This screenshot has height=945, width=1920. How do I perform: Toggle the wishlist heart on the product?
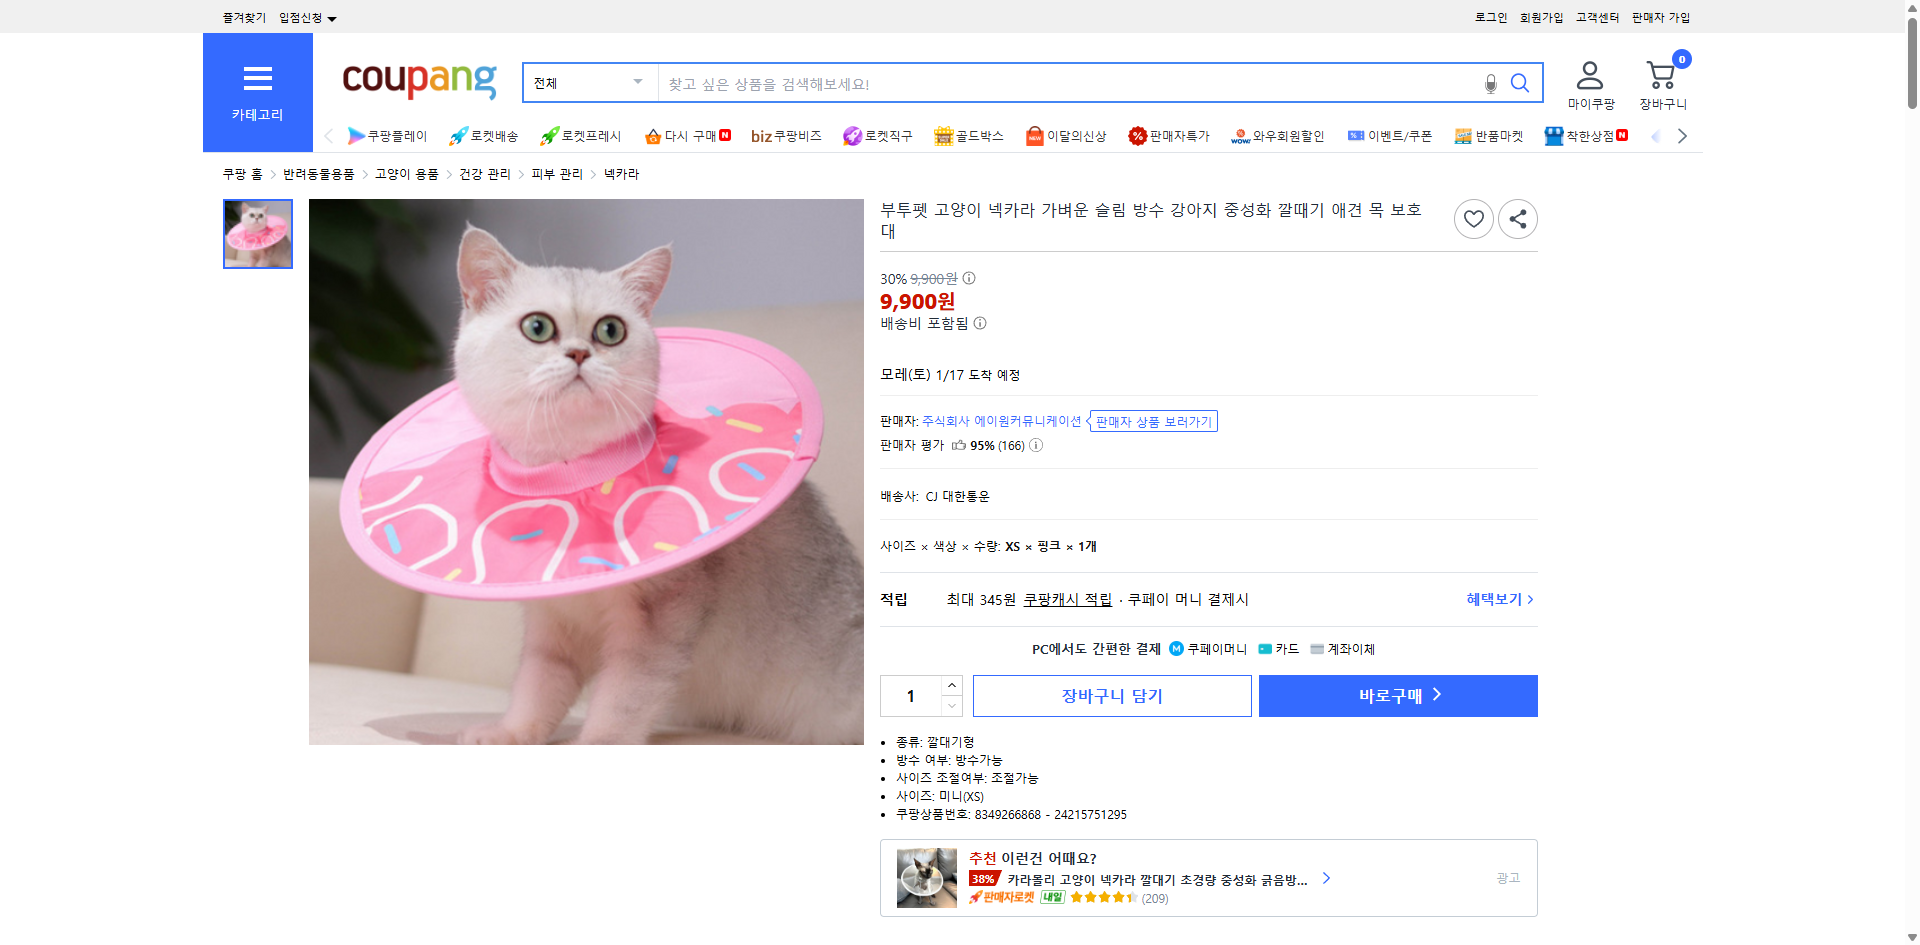[1473, 218]
